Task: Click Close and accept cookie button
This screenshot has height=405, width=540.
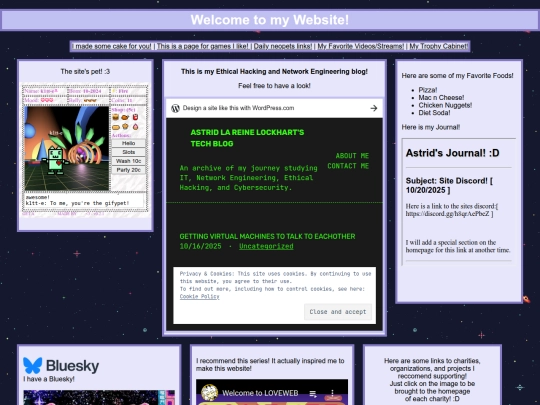Action: (x=338, y=312)
